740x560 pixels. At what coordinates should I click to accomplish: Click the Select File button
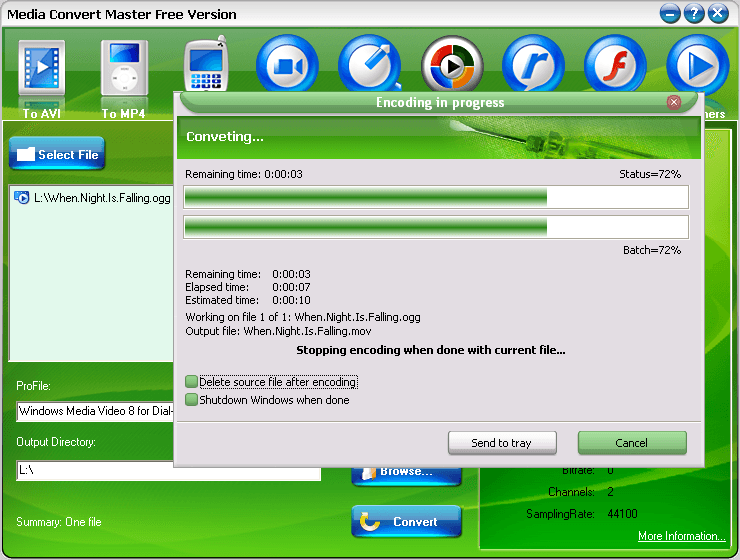tap(57, 153)
